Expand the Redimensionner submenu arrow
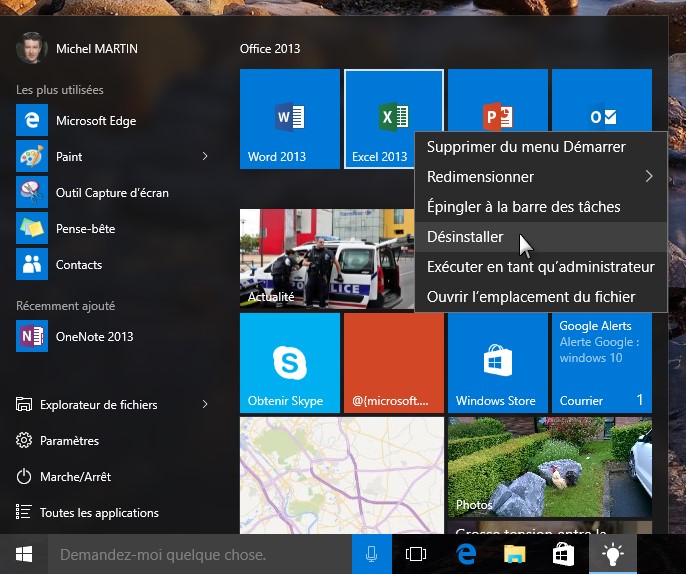 coord(648,177)
